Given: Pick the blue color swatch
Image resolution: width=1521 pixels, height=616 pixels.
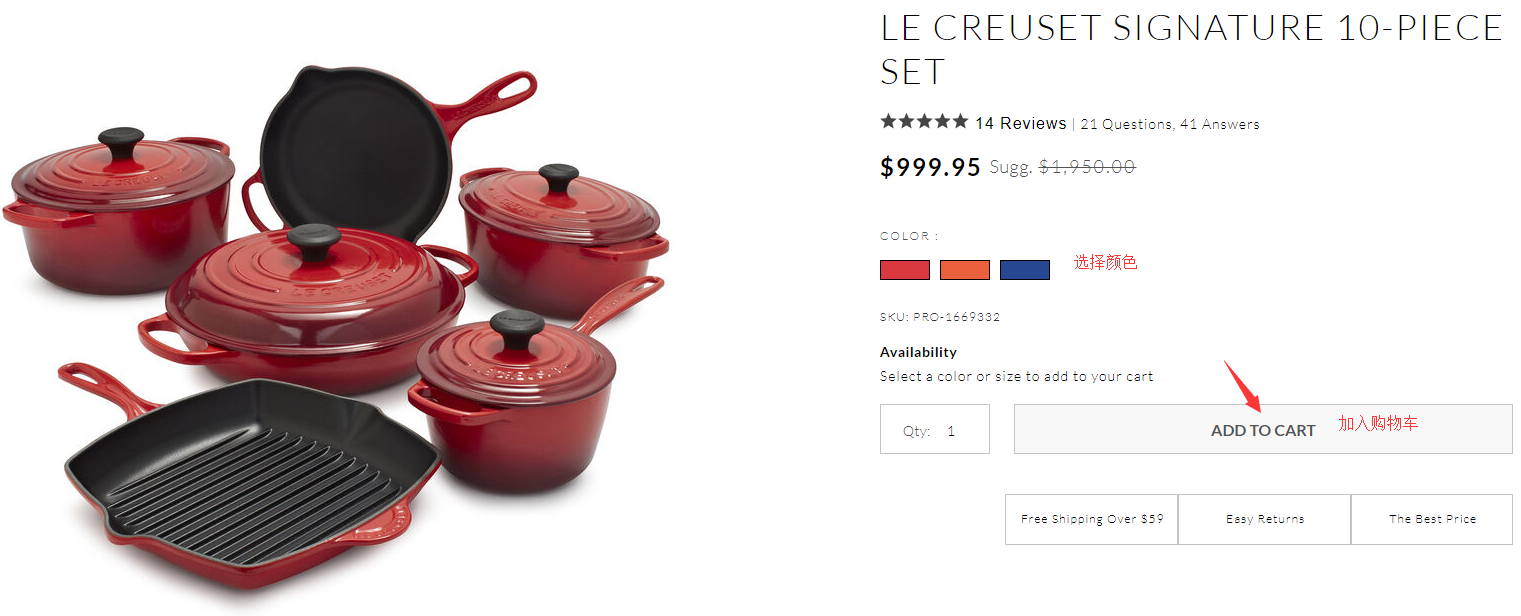Looking at the screenshot, I should [1024, 270].
